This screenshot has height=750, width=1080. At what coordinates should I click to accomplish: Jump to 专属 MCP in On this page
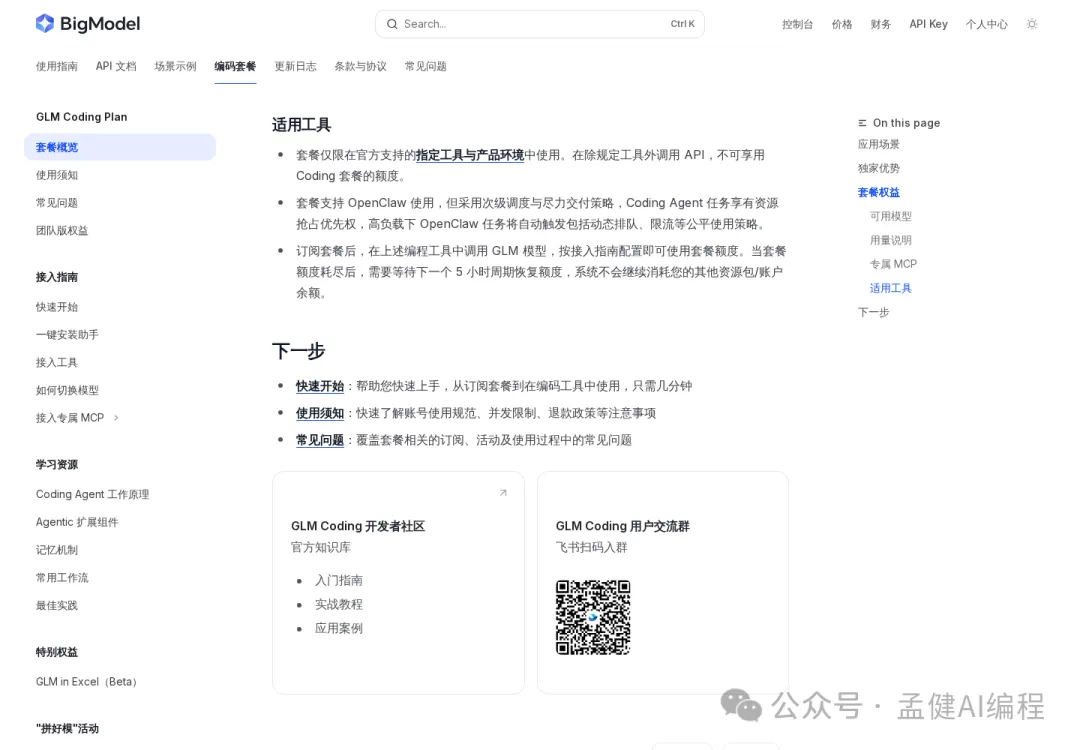[x=893, y=264]
